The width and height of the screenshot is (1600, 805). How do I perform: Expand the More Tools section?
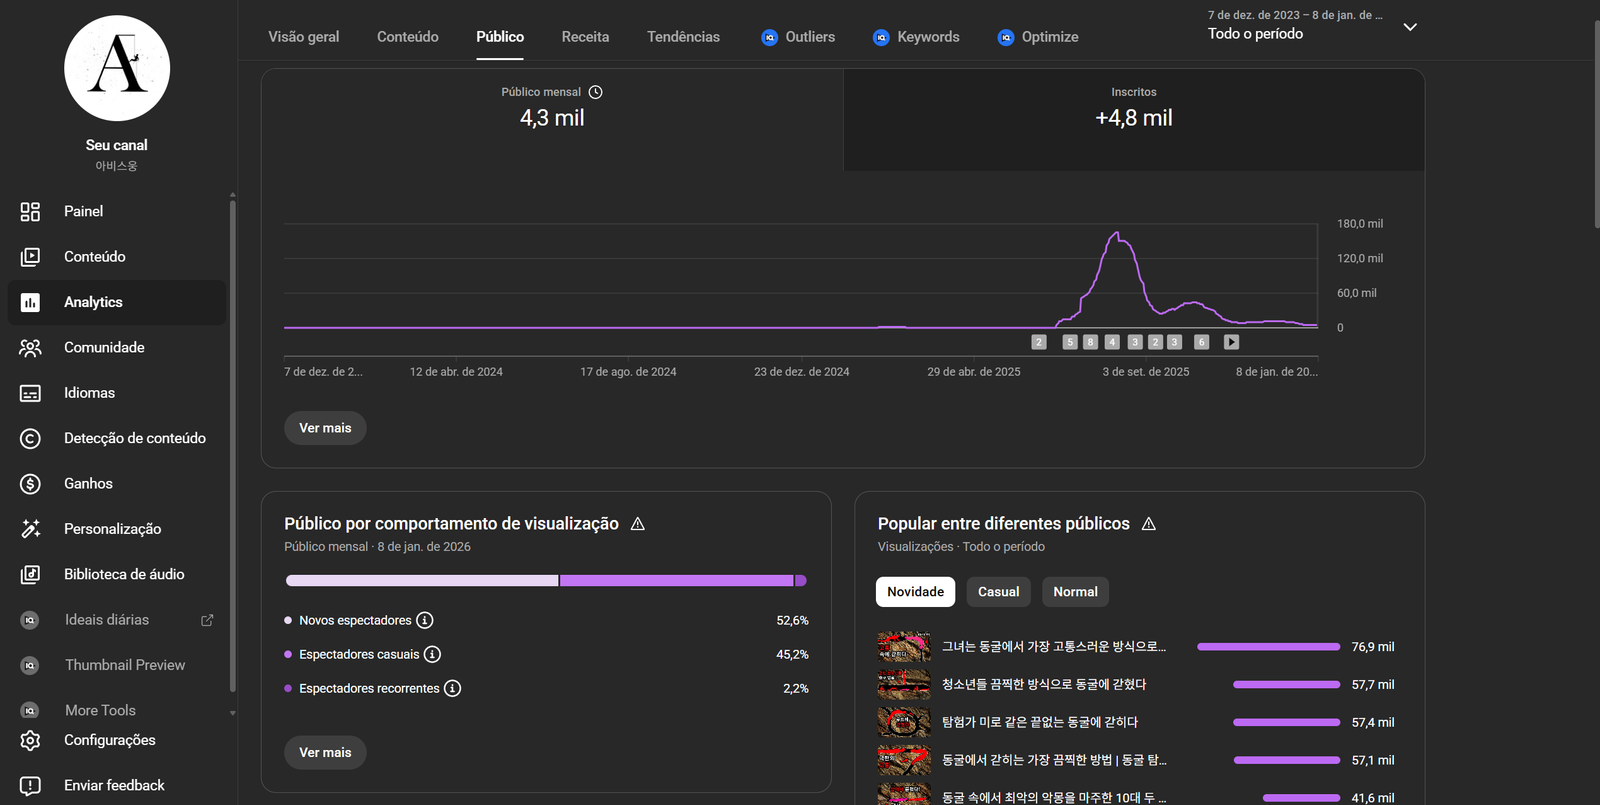100,710
